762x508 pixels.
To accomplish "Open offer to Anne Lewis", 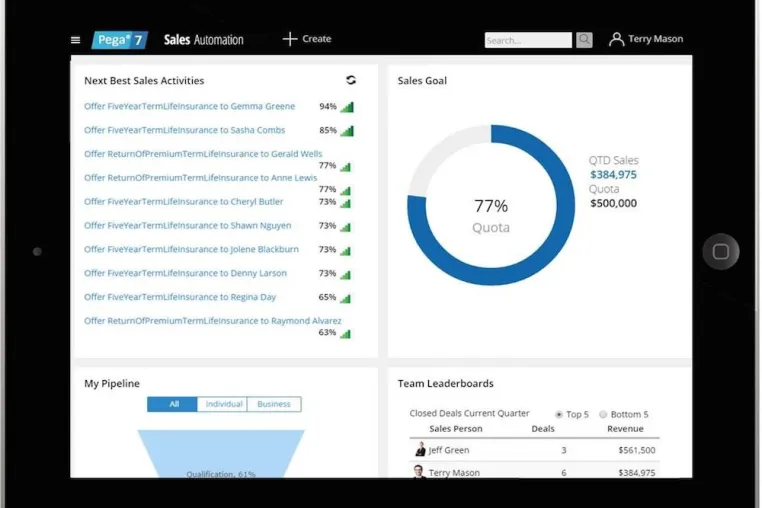I will pos(200,178).
